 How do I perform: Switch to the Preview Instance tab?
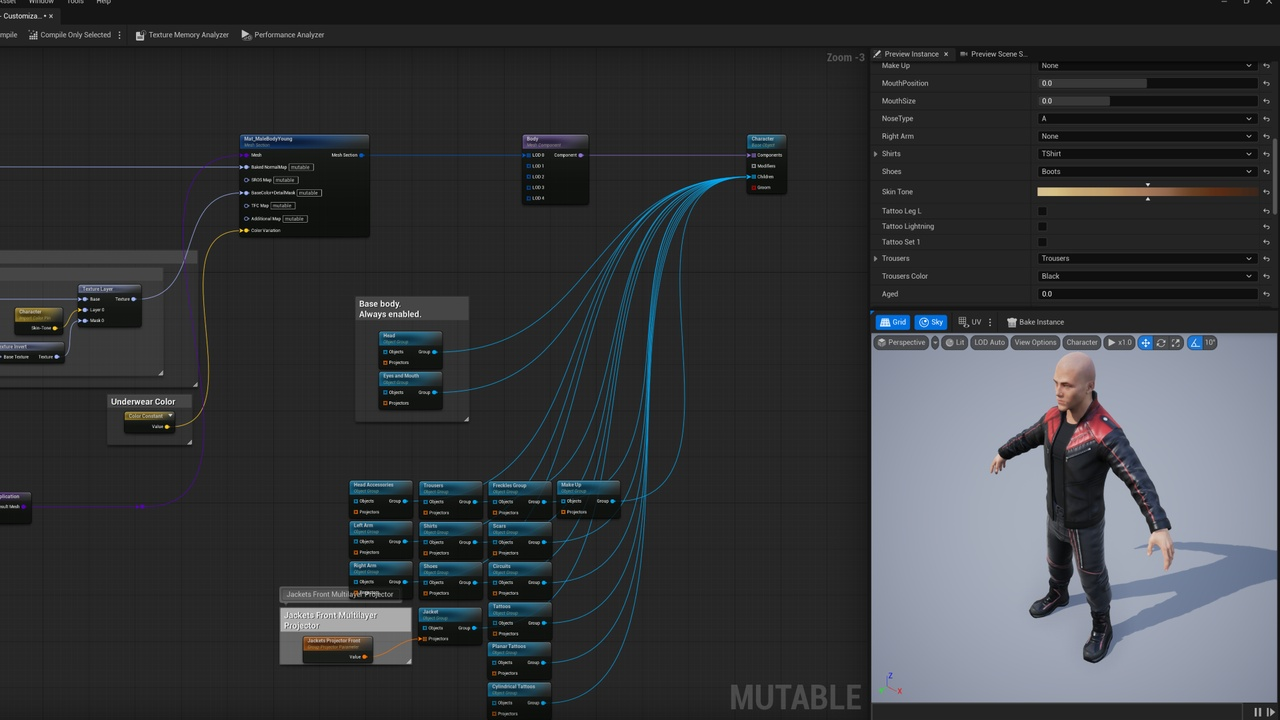[911, 54]
